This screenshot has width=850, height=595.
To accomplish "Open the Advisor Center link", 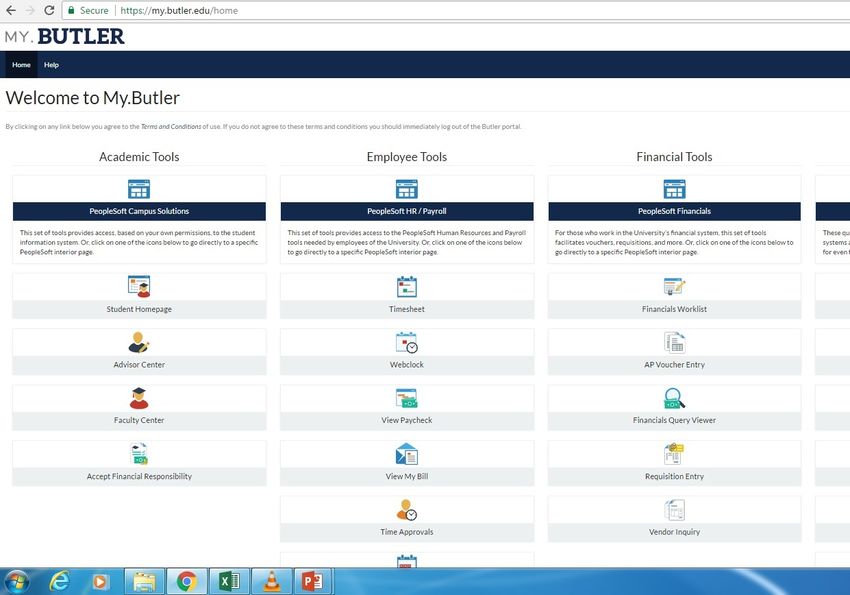I will point(139,365).
